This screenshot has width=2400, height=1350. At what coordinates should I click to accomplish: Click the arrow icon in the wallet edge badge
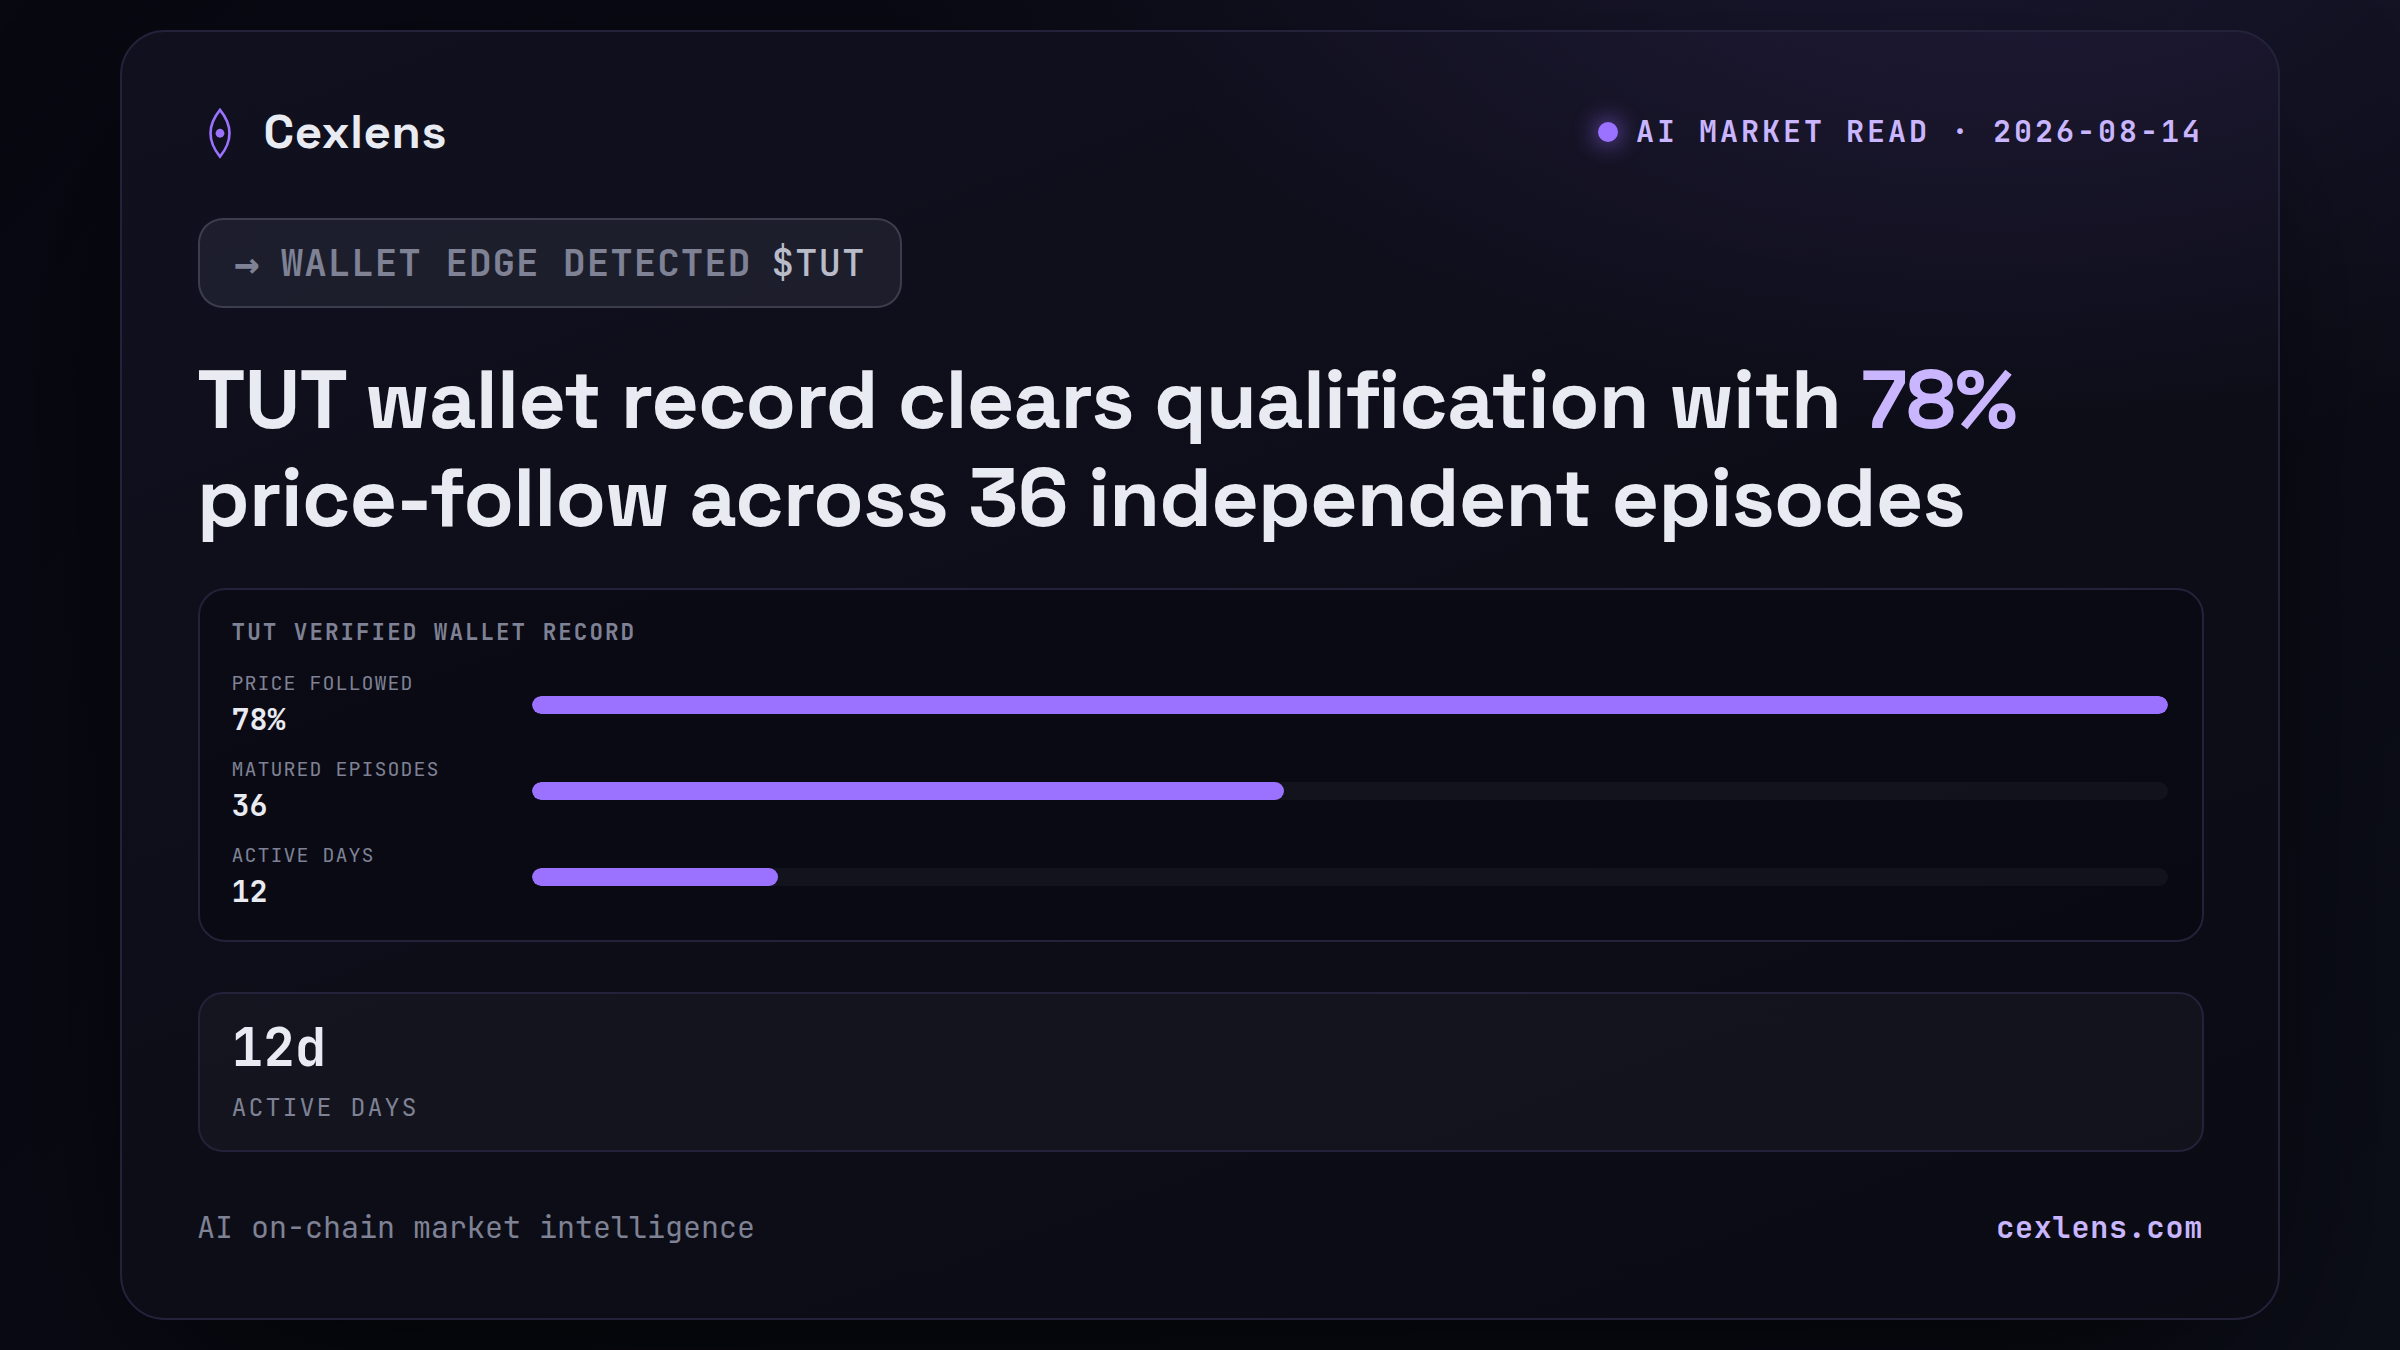tap(247, 265)
